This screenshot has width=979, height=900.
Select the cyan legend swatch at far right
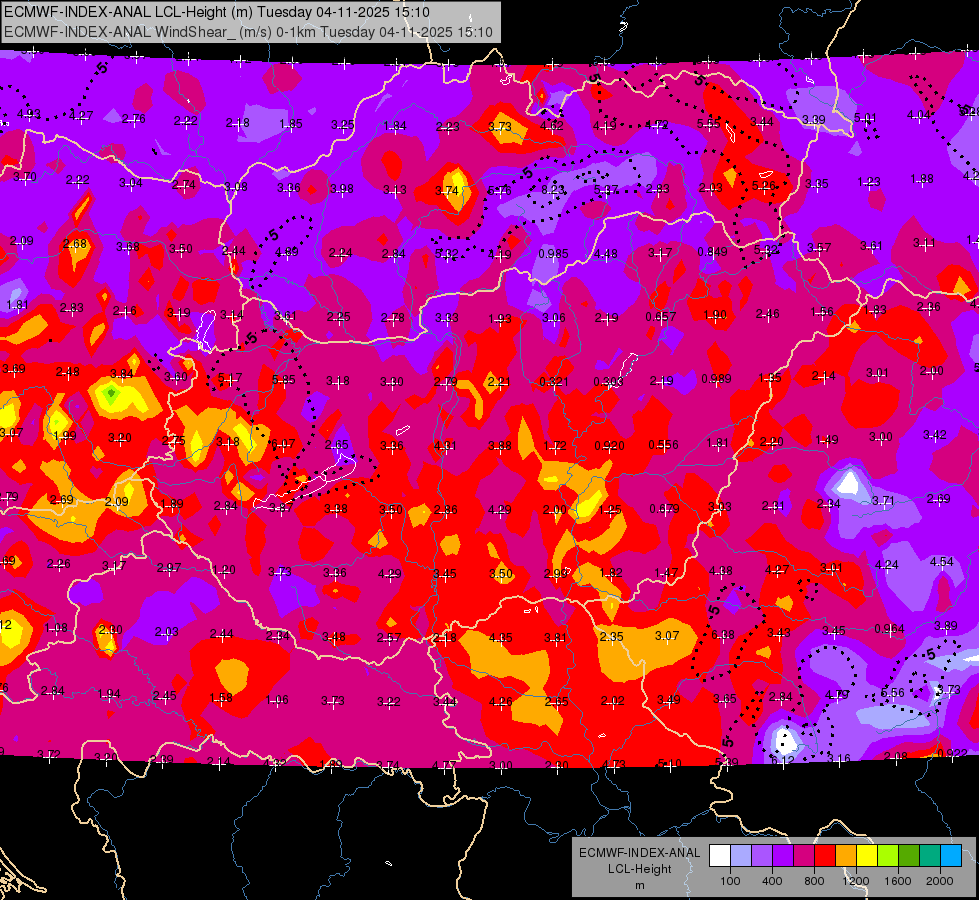coord(951,855)
